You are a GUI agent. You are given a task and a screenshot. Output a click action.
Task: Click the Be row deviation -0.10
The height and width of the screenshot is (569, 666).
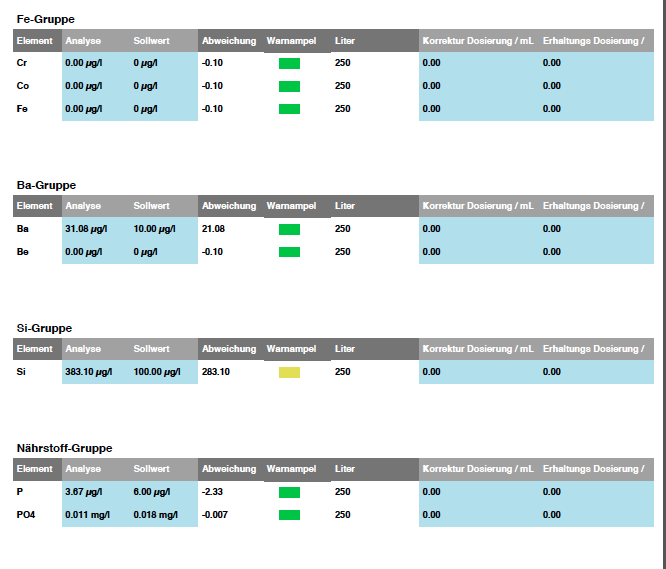pyautogui.click(x=212, y=252)
